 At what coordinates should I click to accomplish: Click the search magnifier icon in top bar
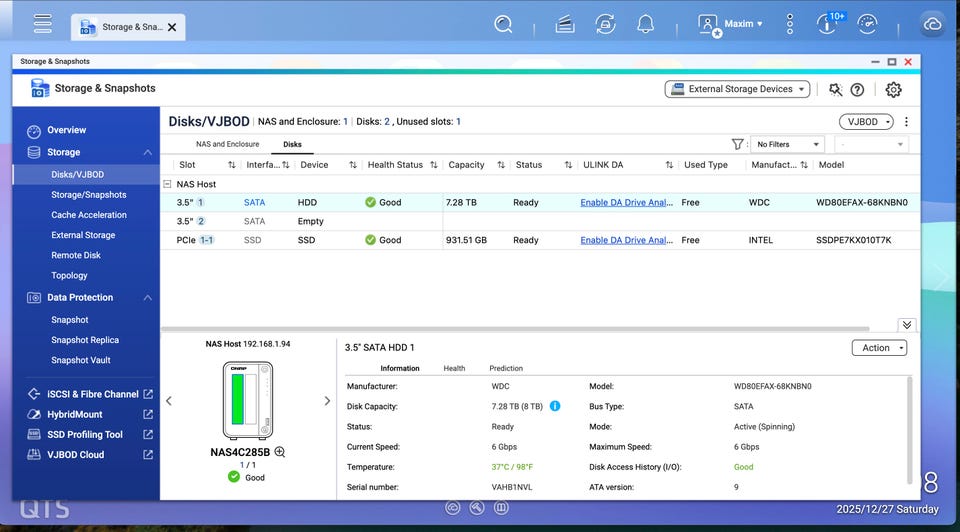(x=504, y=24)
